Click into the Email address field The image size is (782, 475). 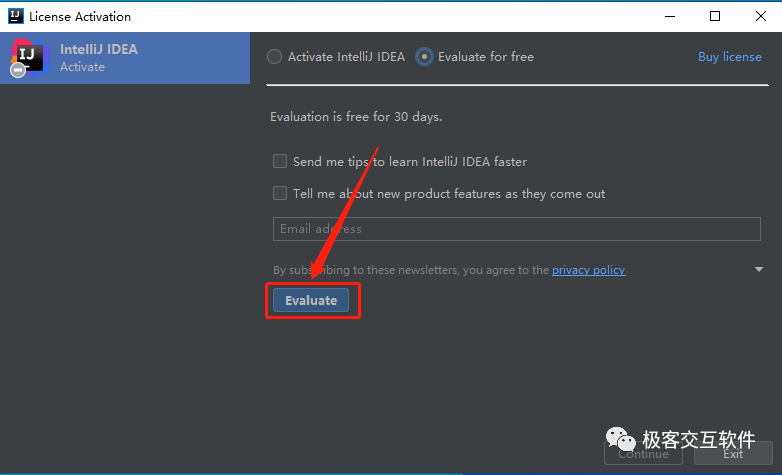517,229
